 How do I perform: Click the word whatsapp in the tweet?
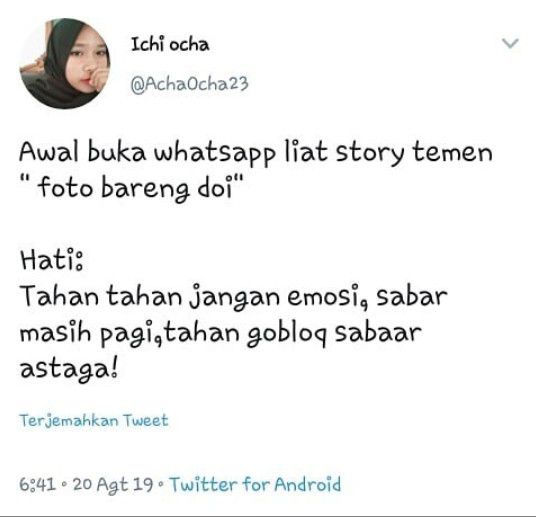click(x=215, y=154)
